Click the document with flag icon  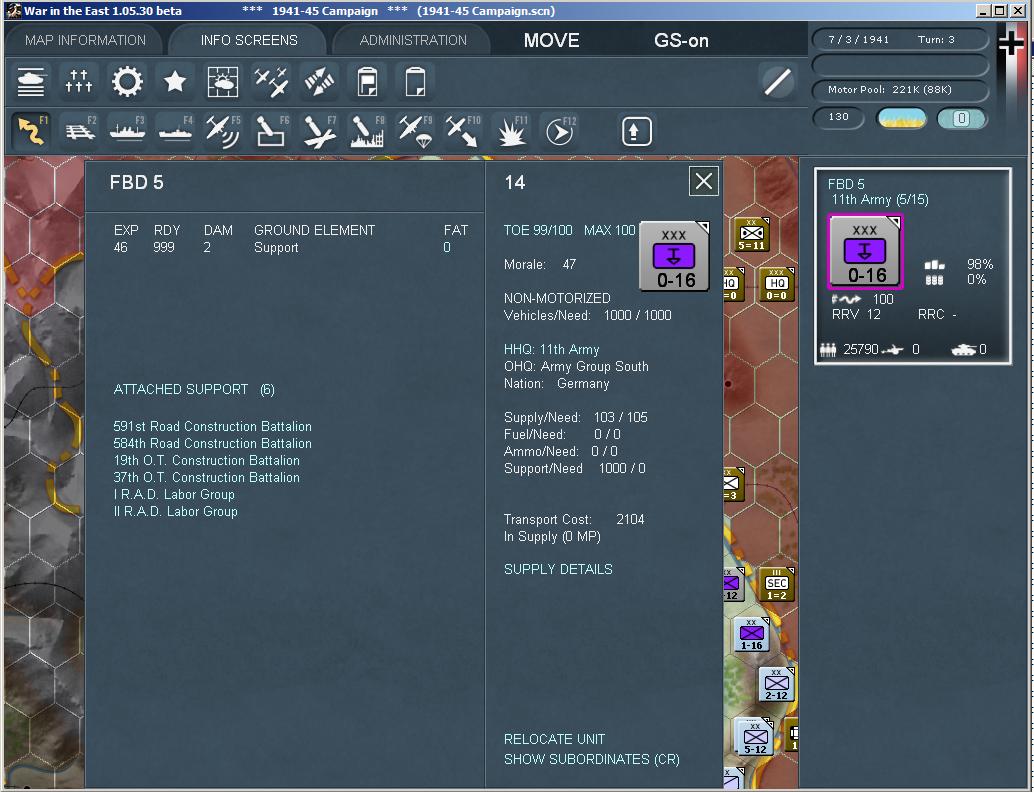click(x=367, y=82)
